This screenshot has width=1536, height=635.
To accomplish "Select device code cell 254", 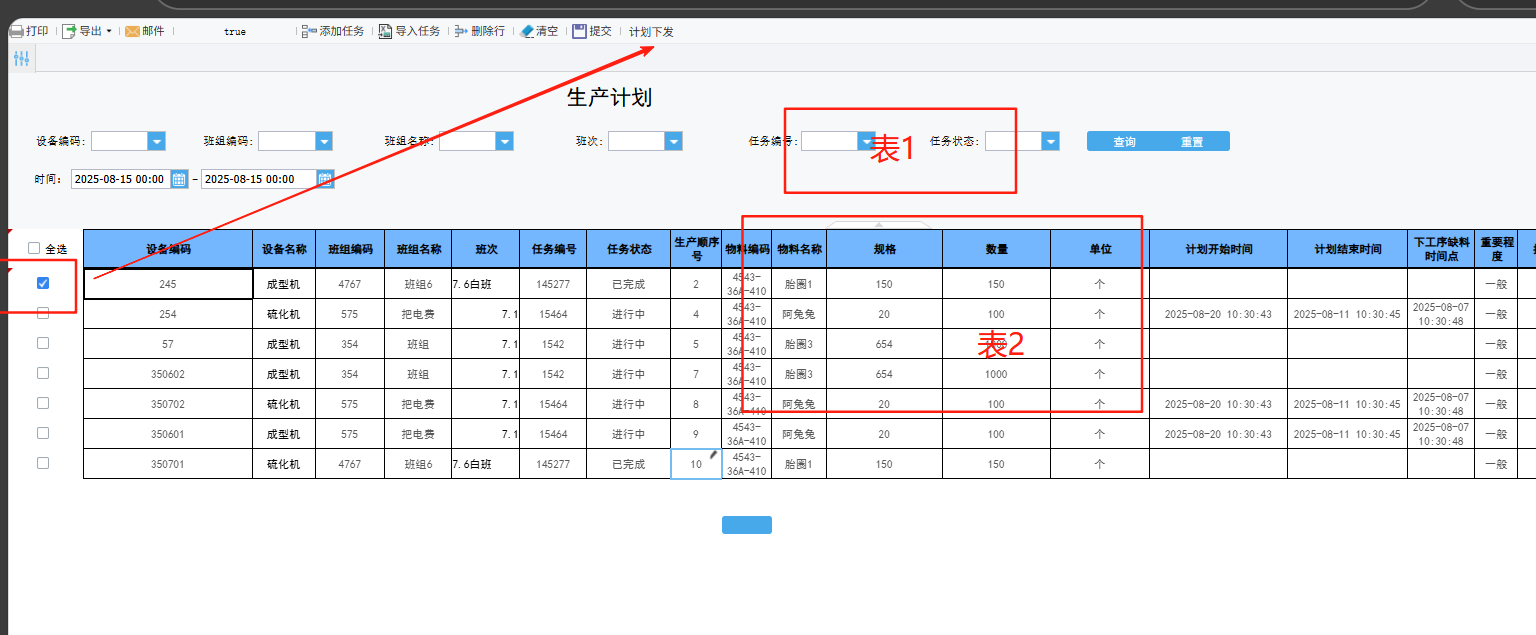I will tap(168, 314).
